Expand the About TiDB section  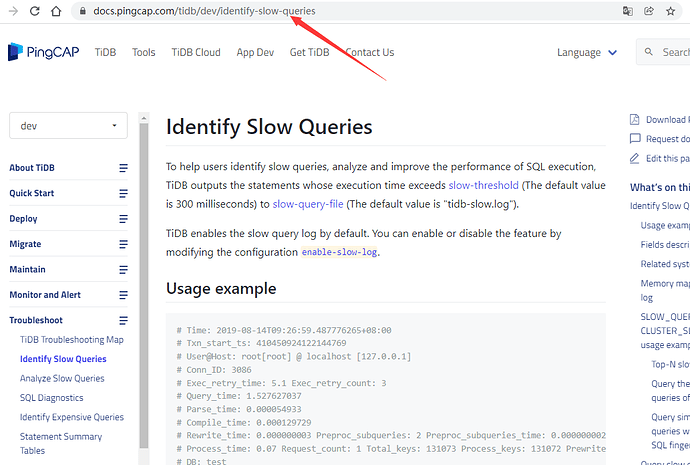click(x=123, y=168)
